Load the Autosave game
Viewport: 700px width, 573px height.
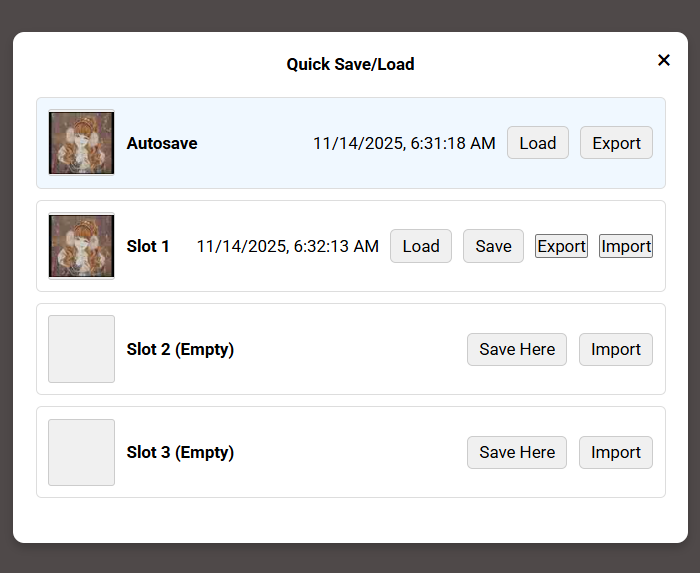click(537, 143)
